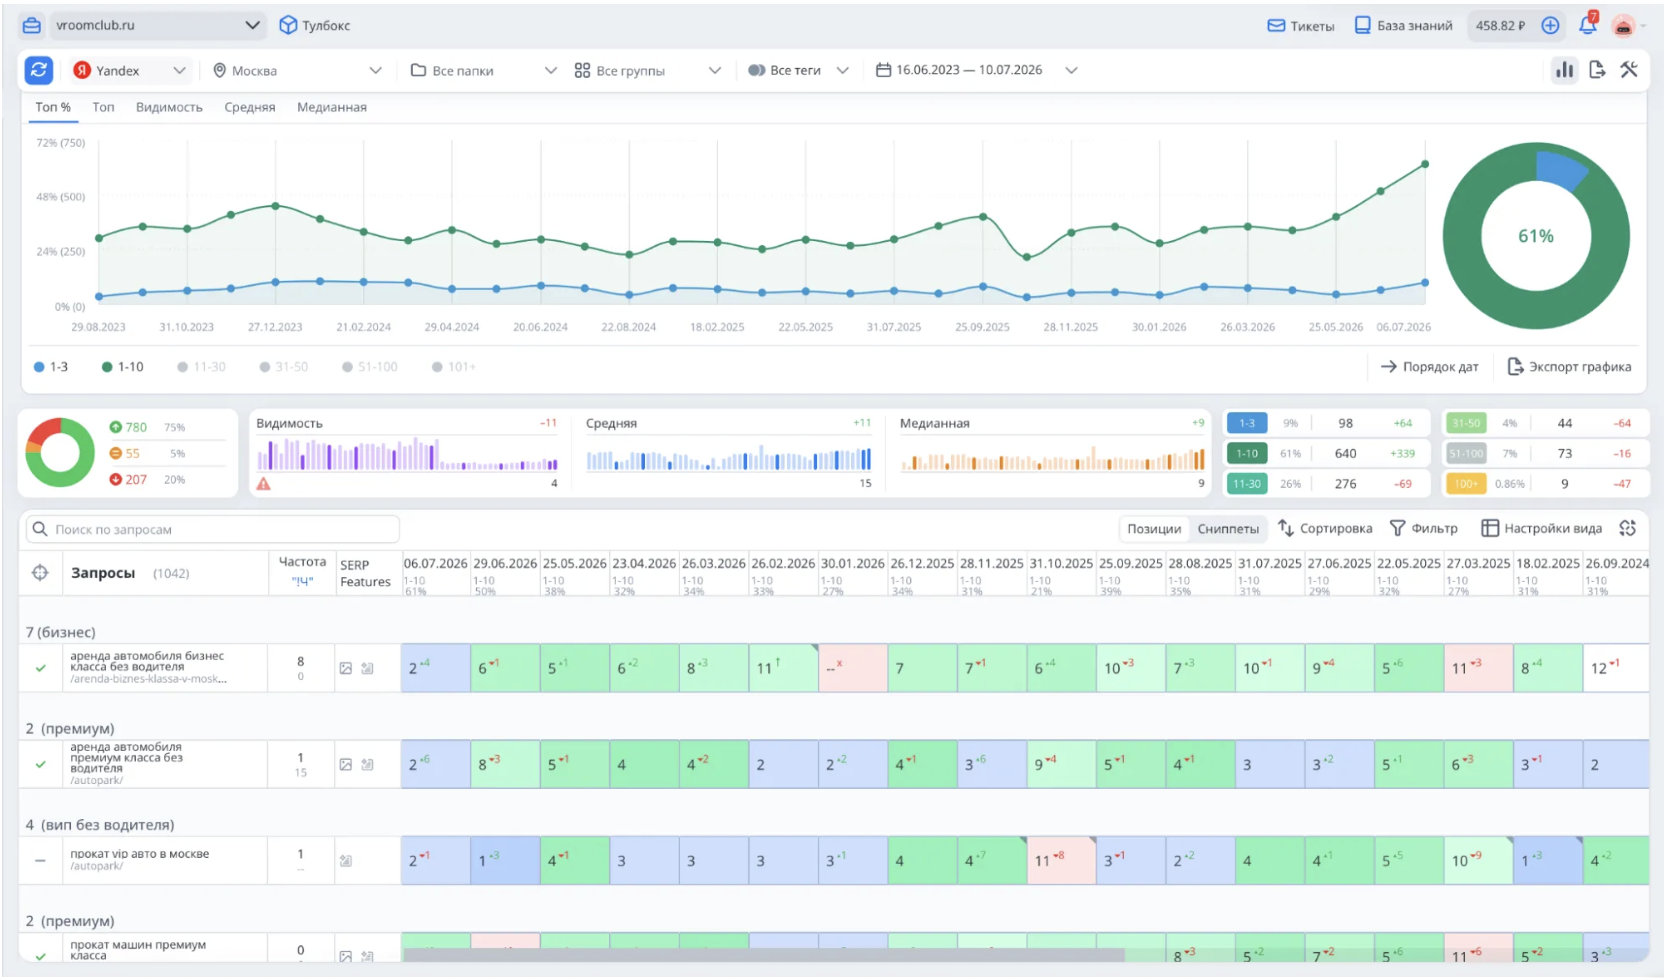Open the tools wrench icon
The width and height of the screenshot is (1664, 978).
click(x=1629, y=70)
